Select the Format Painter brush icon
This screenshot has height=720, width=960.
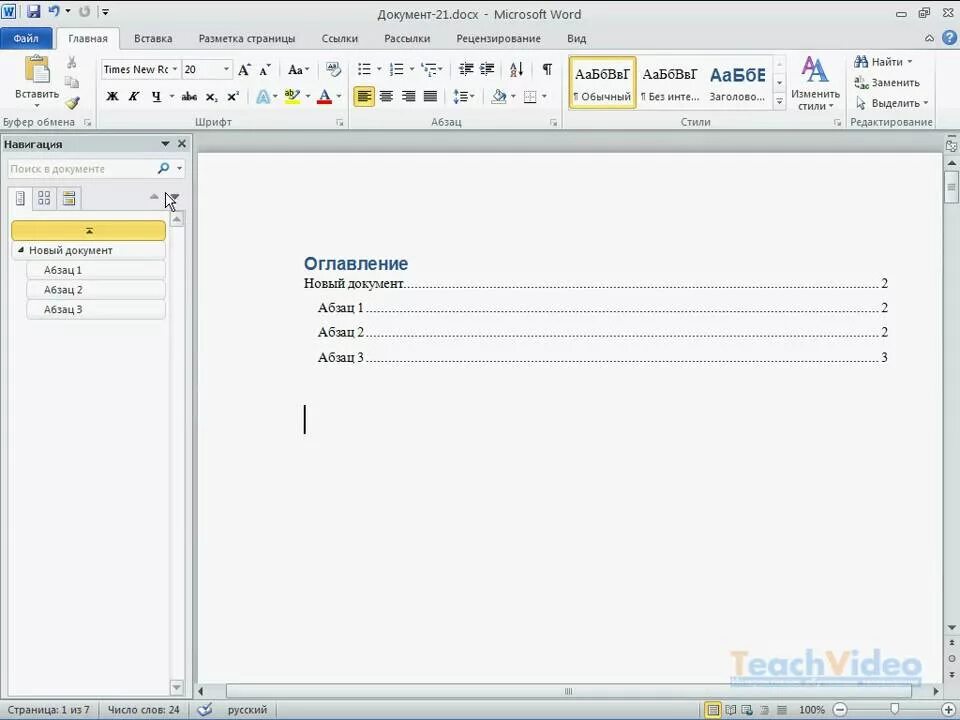72,103
